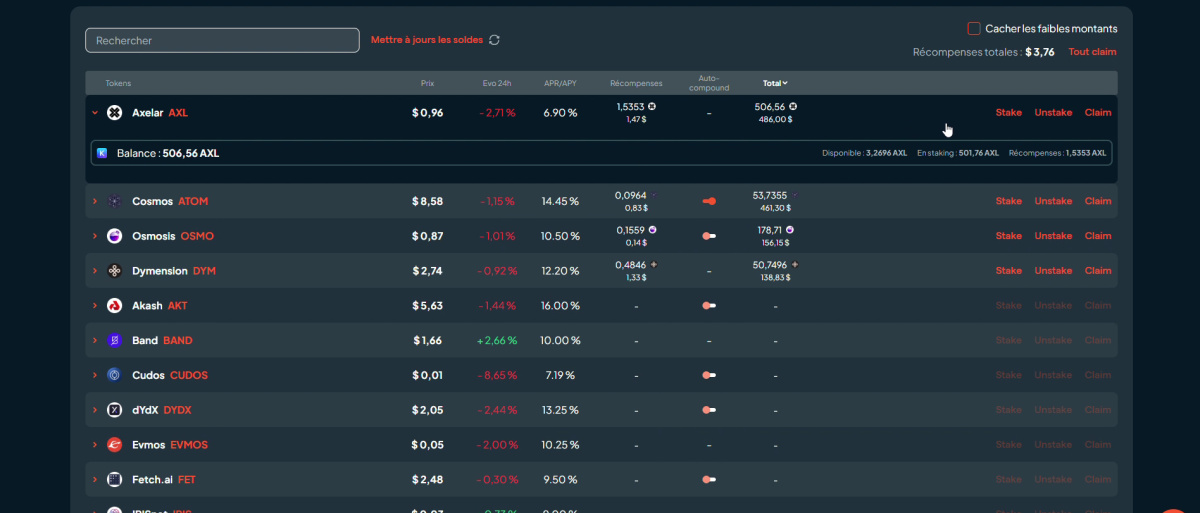This screenshot has height=513, width=1200.
Task: Click the dYdX DYDX token icon
Action: (x=114, y=410)
